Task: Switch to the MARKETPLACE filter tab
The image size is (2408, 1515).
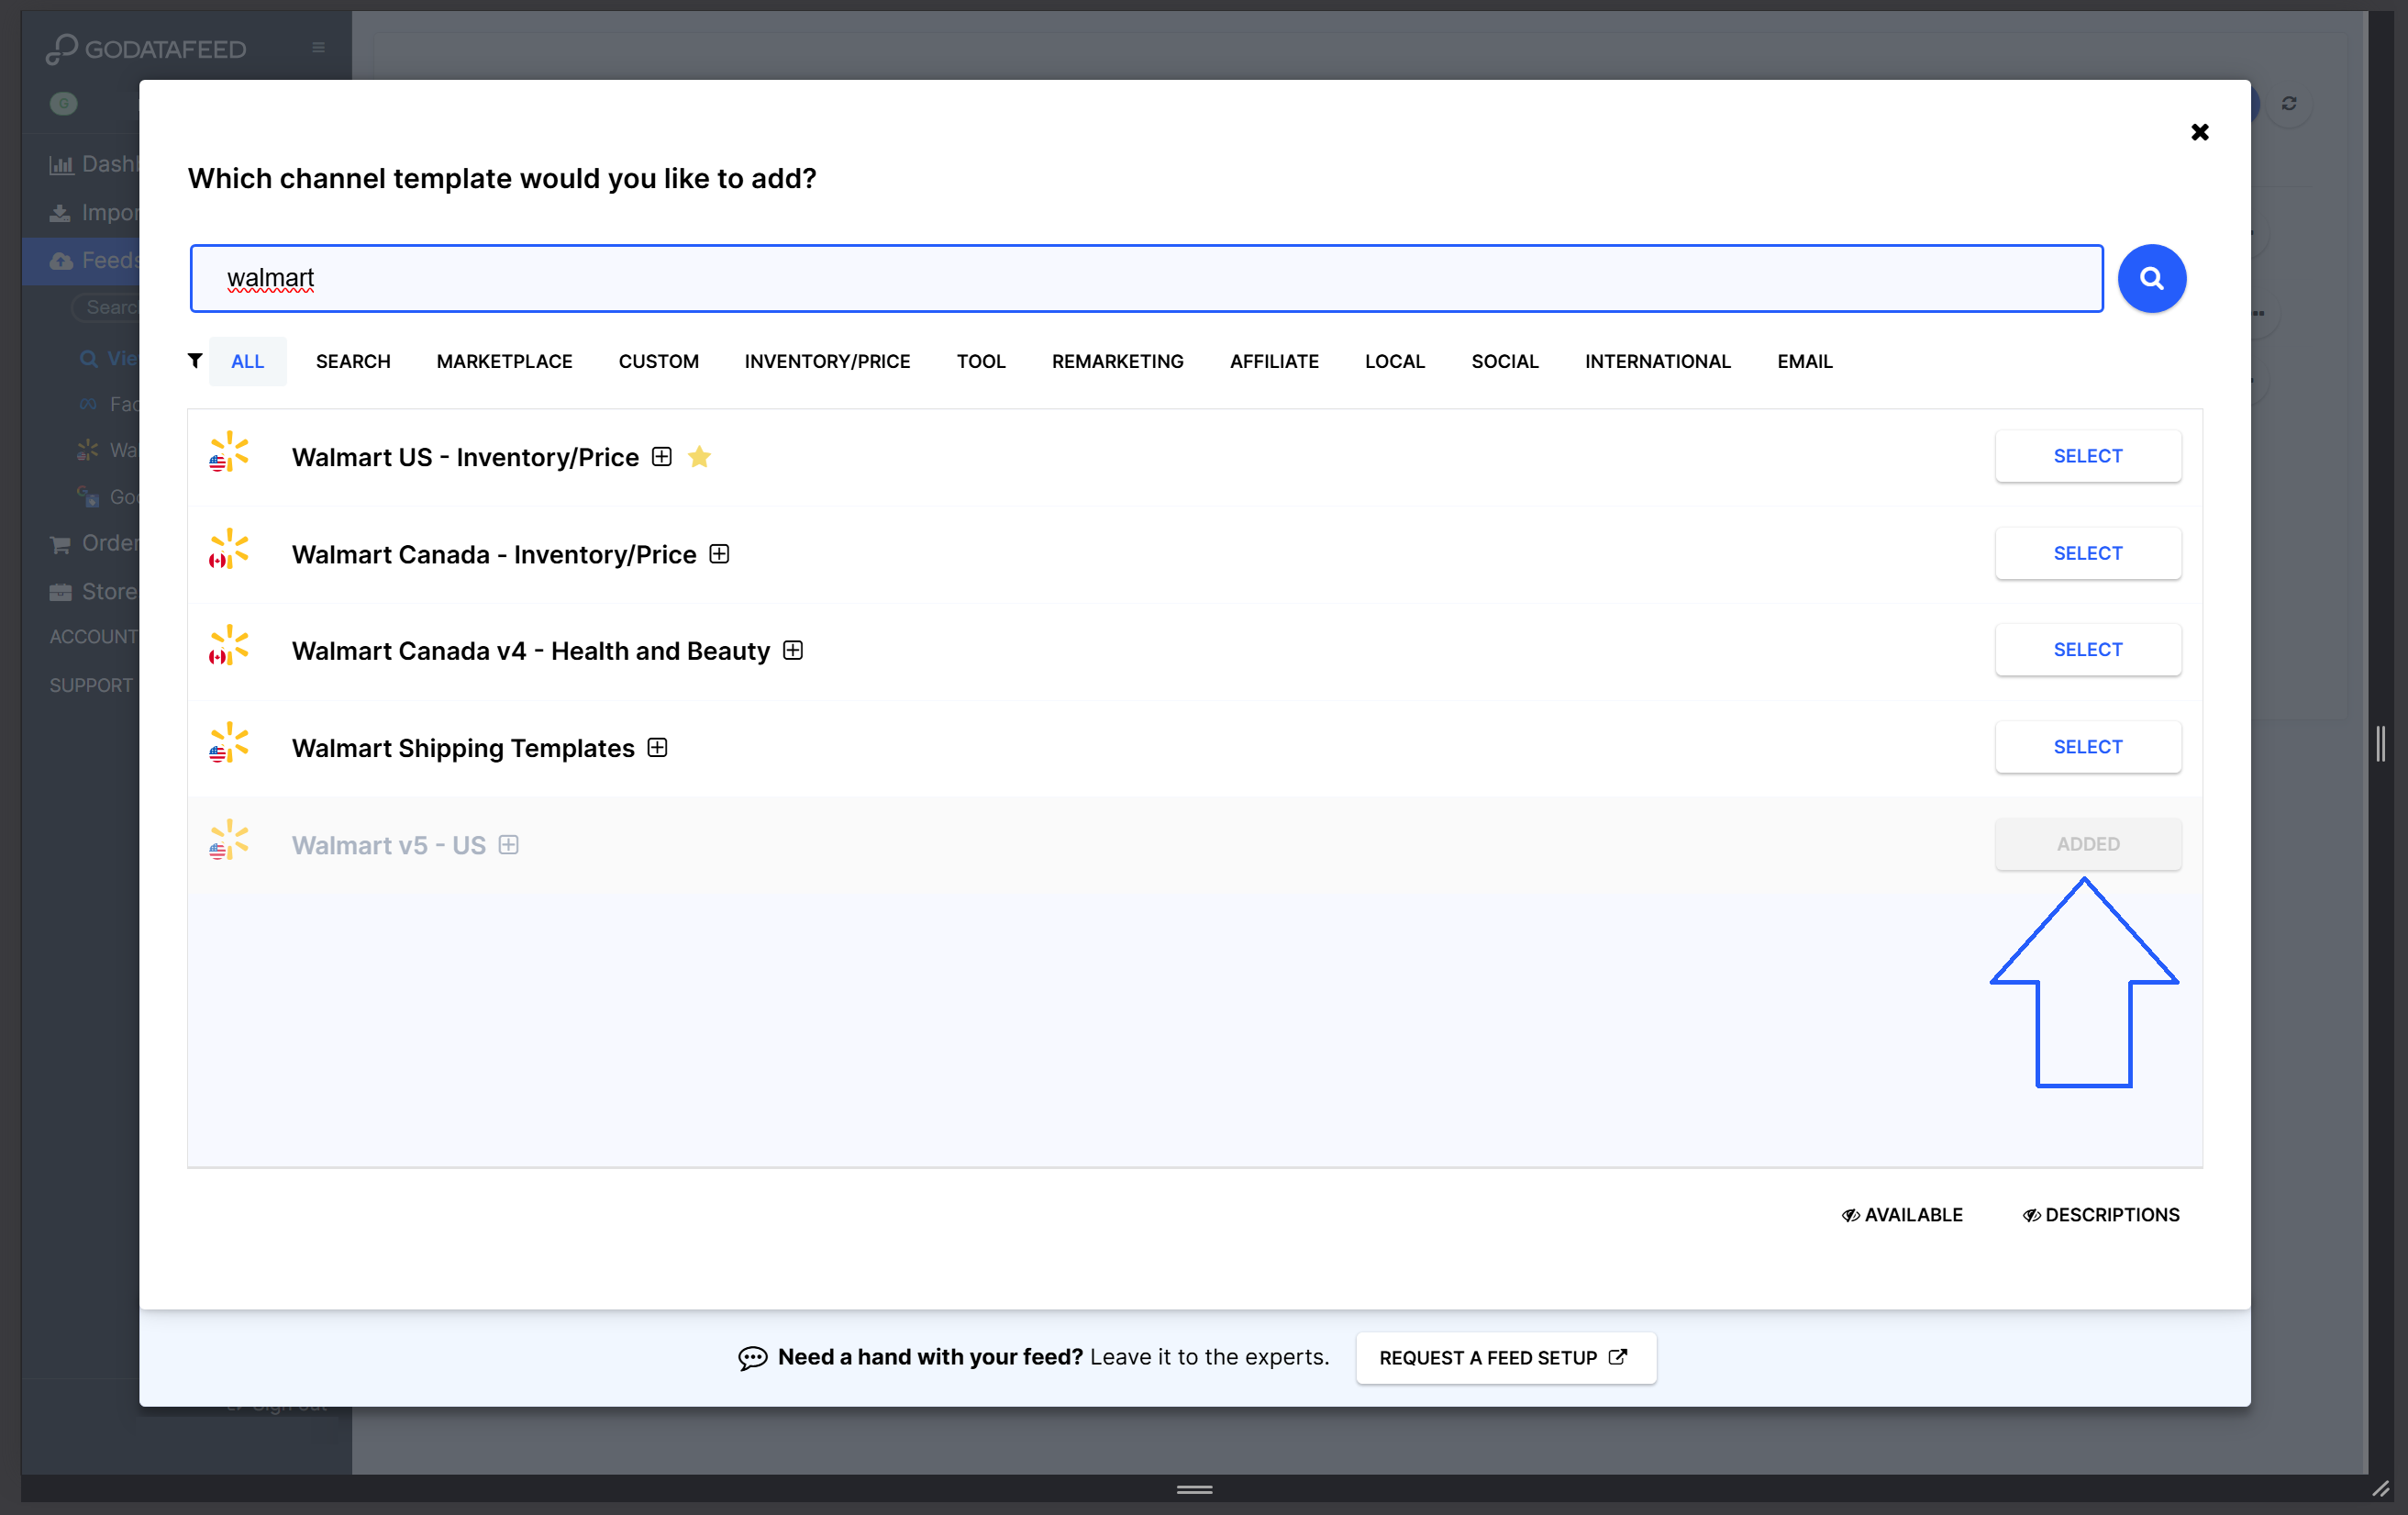Action: (x=504, y=361)
